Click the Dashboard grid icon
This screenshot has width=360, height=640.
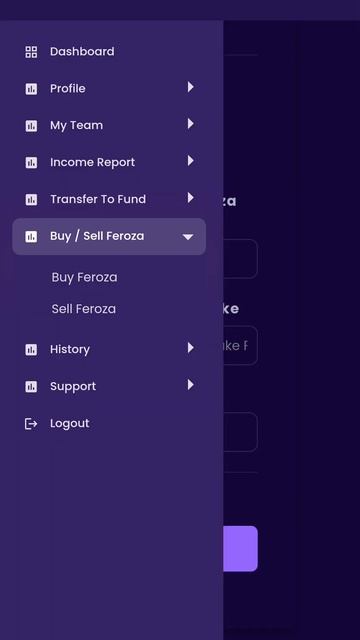click(31, 52)
